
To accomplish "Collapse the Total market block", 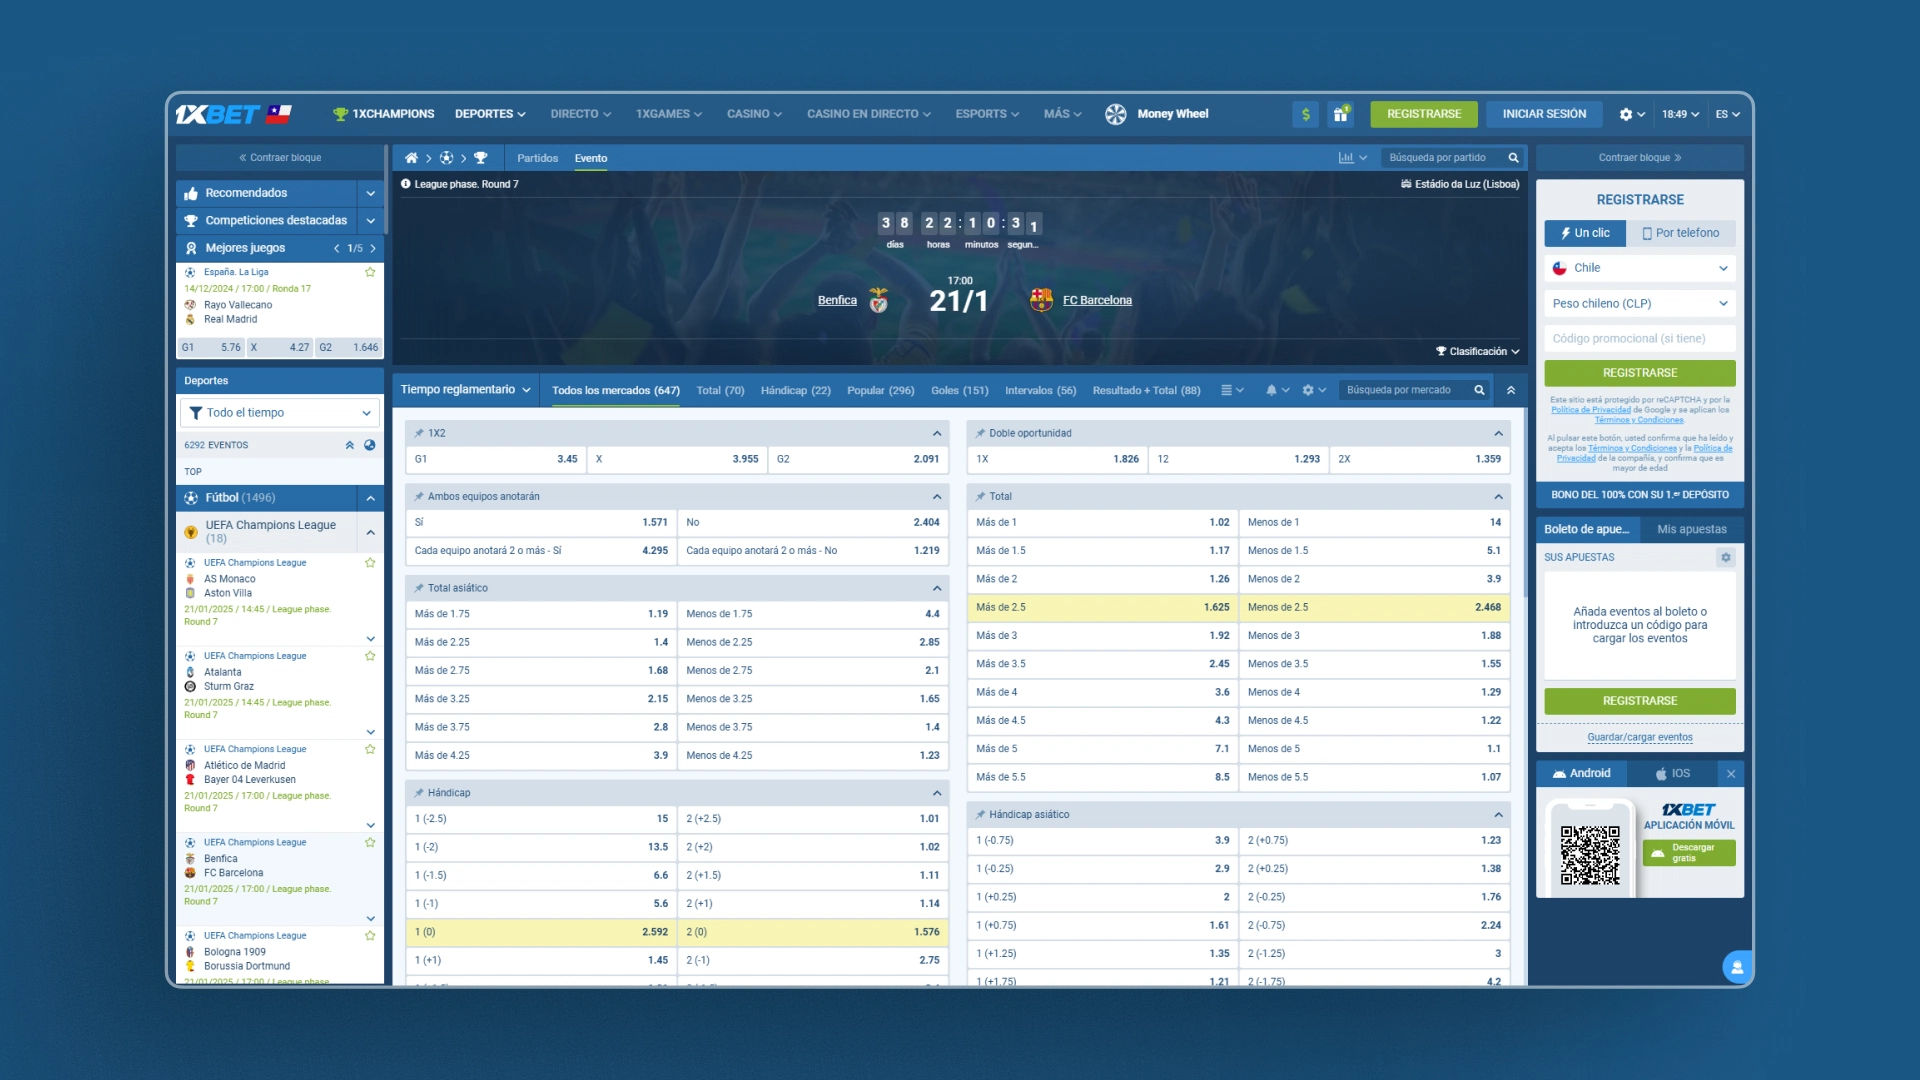I will pos(1498,496).
